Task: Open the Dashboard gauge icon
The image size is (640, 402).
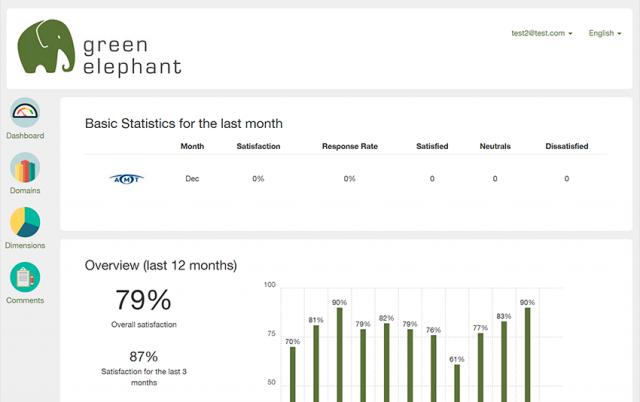Action: 25,112
